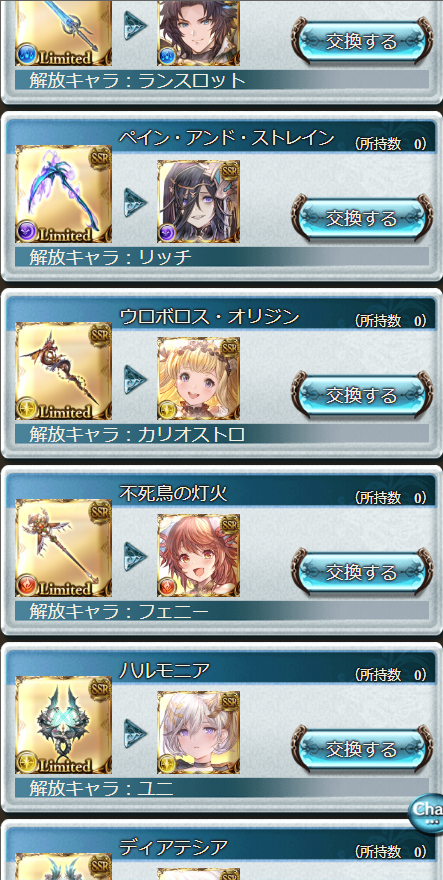Click the Limited sword weapon thumbnail for ランスロット
This screenshot has width=443, height=880.
pyautogui.click(x=63, y=33)
